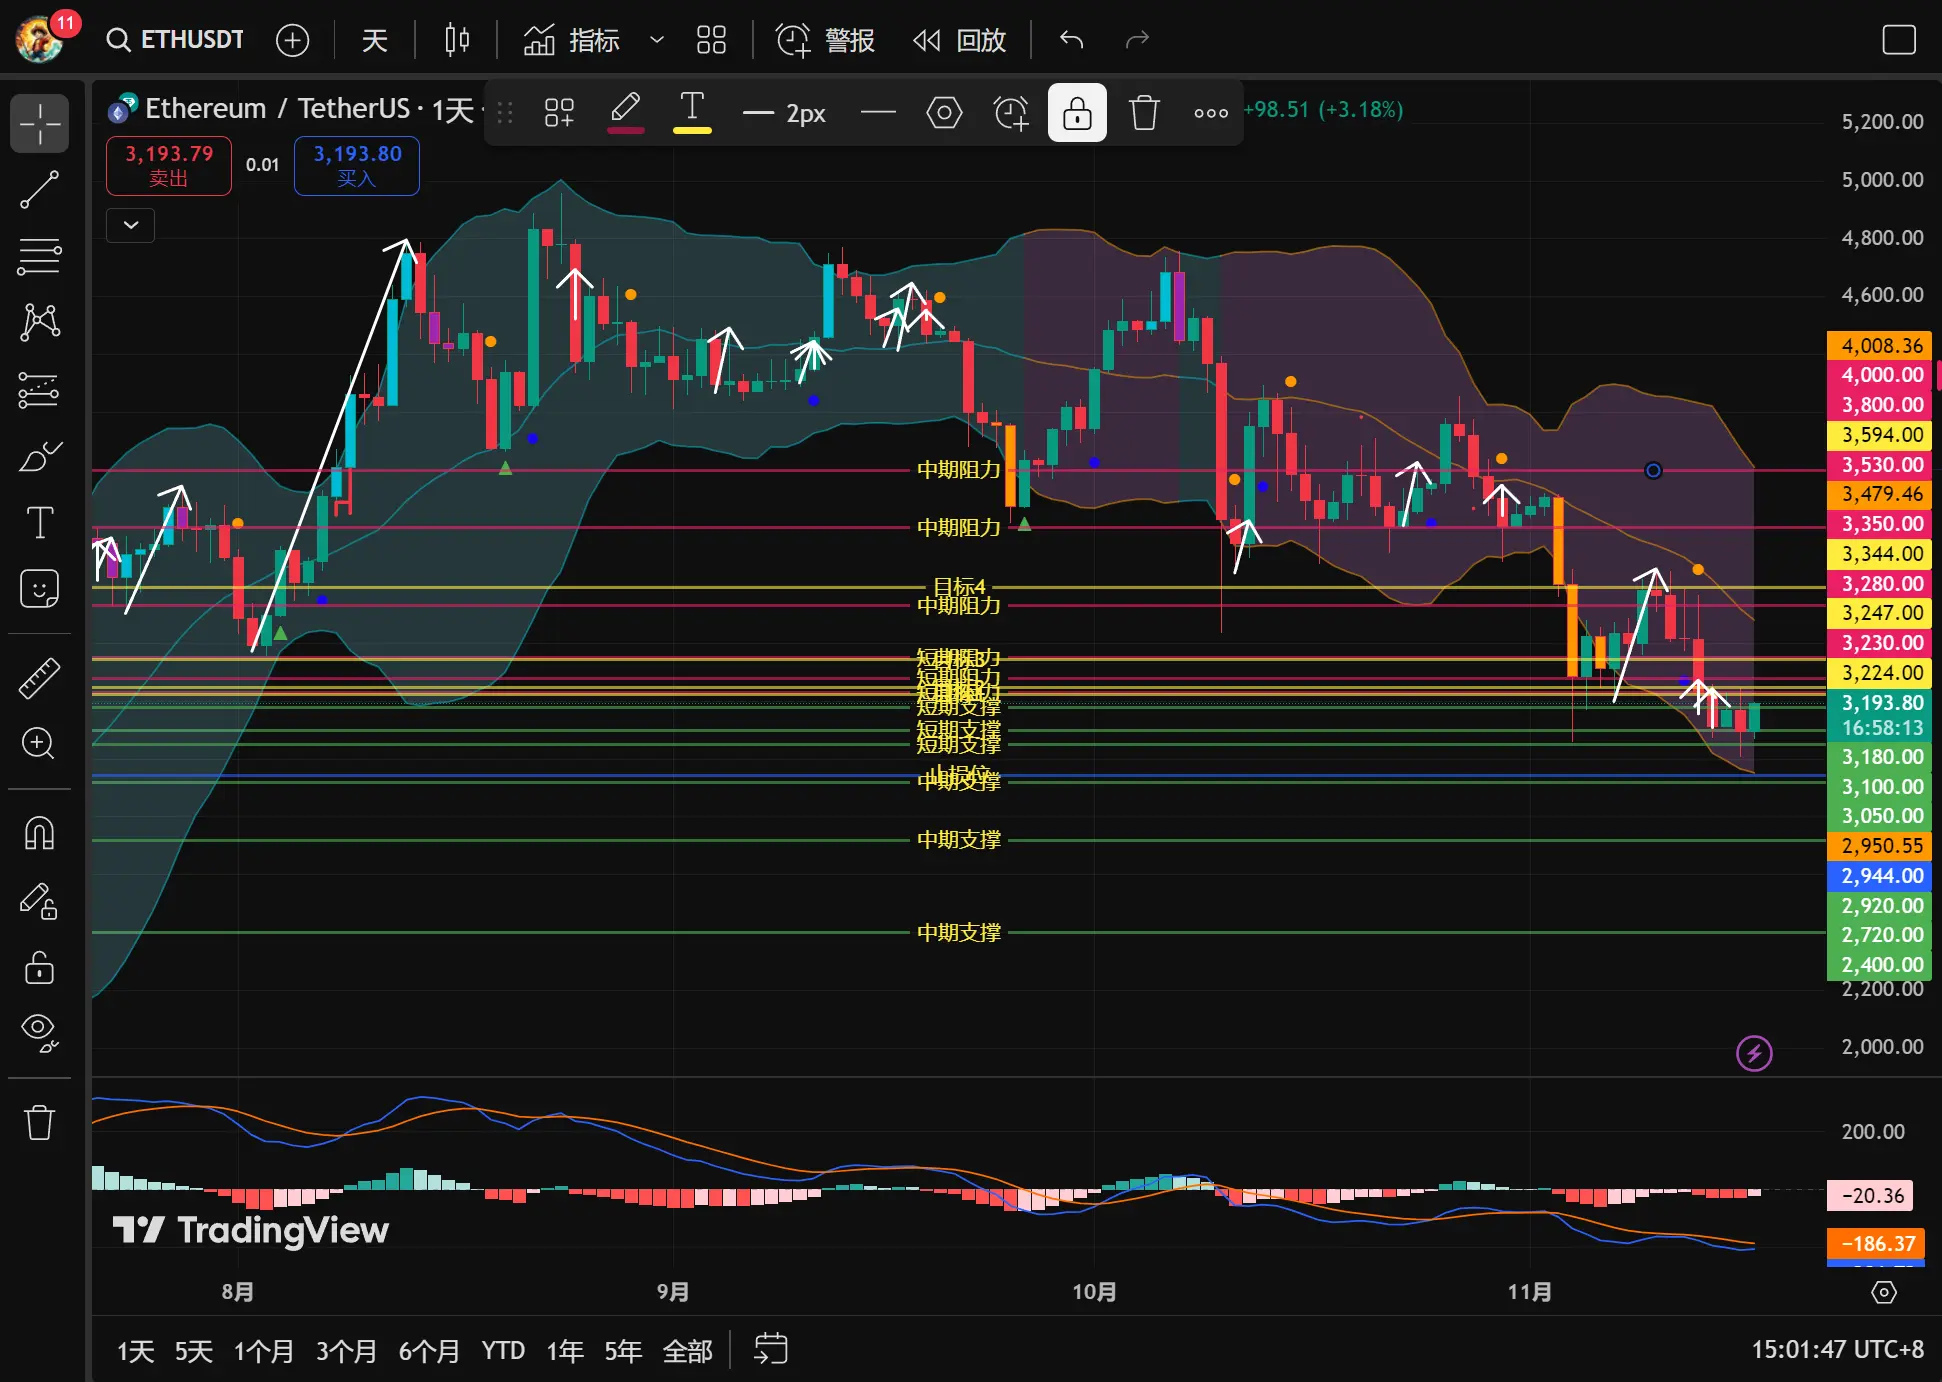Viewport: 1942px width, 1382px height.
Task: Open the Fibonacci retracement tools
Action: click(39, 257)
